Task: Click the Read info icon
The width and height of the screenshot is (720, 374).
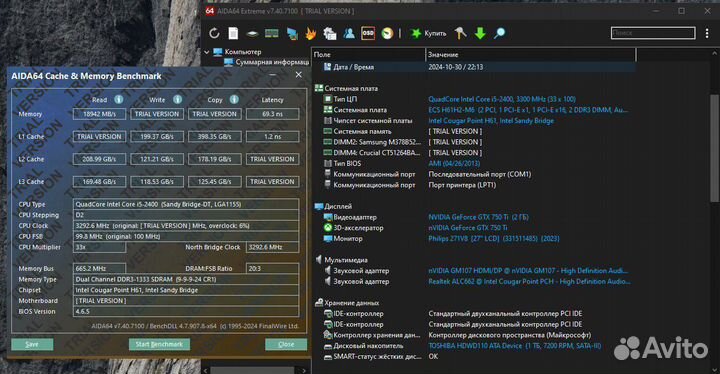Action: (x=118, y=99)
